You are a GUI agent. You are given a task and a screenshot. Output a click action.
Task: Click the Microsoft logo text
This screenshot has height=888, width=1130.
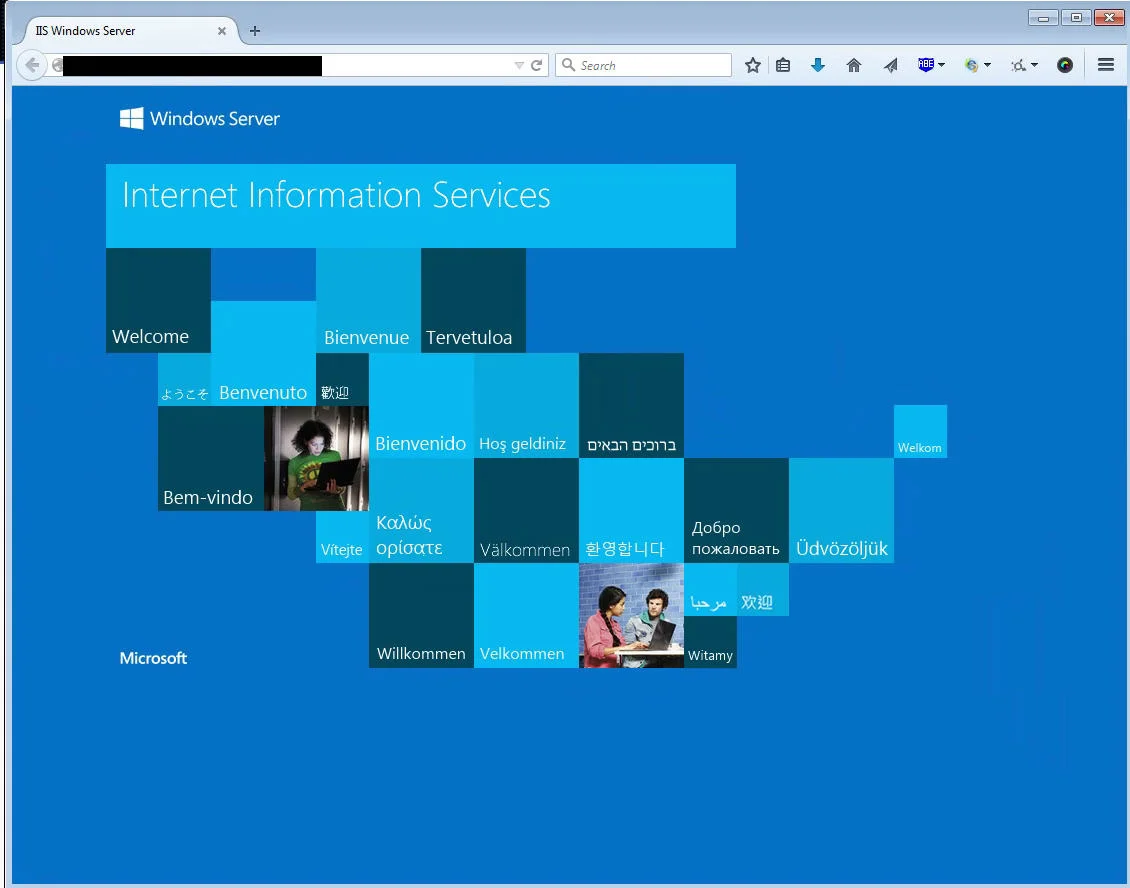(154, 658)
